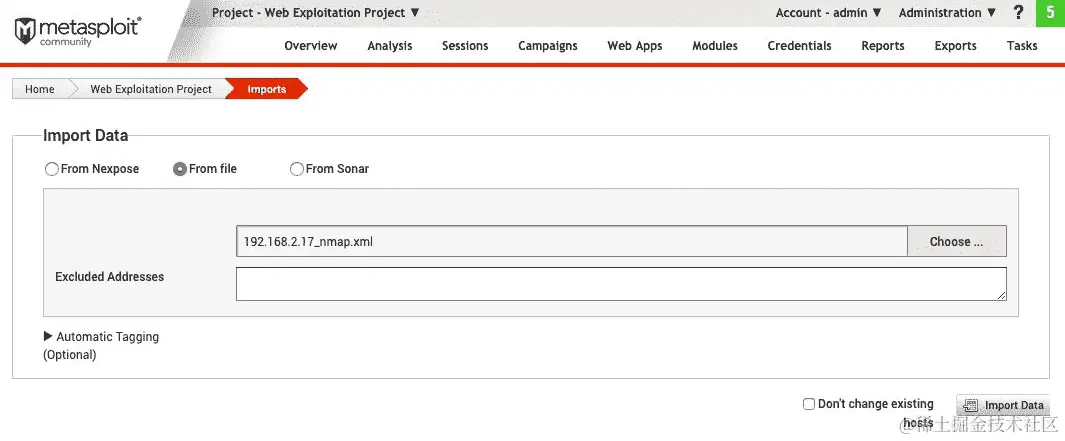This screenshot has height=441, width=1065.
Task: Open the green notifications badge showing 5
Action: click(x=1050, y=13)
